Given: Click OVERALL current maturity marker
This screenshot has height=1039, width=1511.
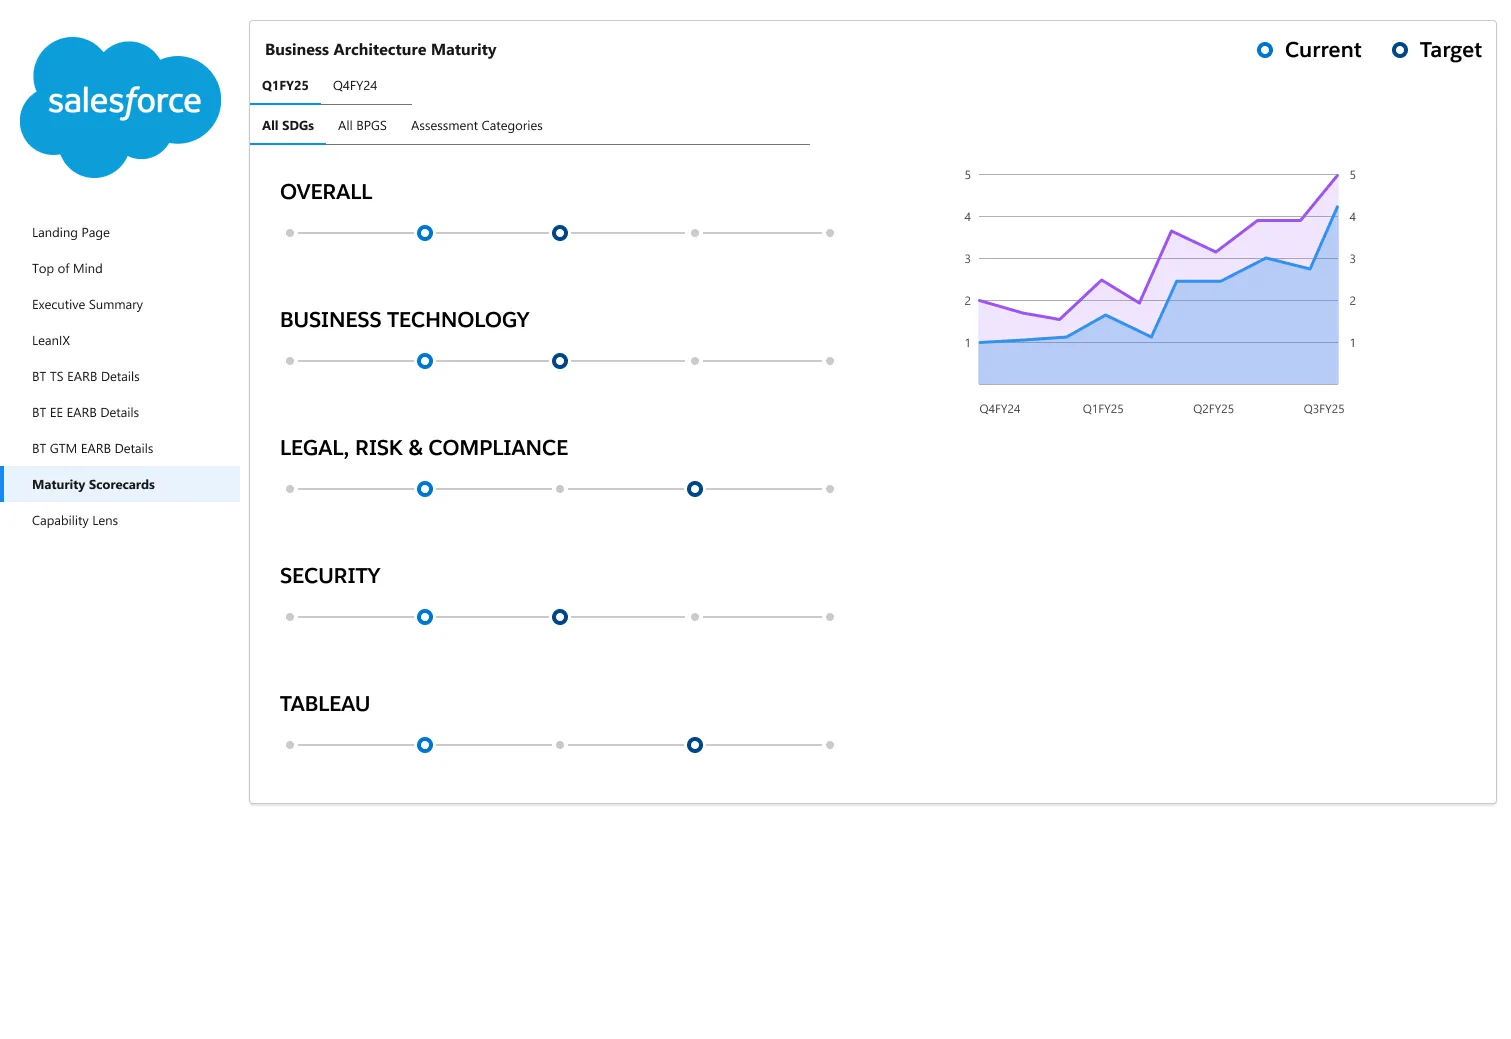Looking at the screenshot, I should [425, 233].
